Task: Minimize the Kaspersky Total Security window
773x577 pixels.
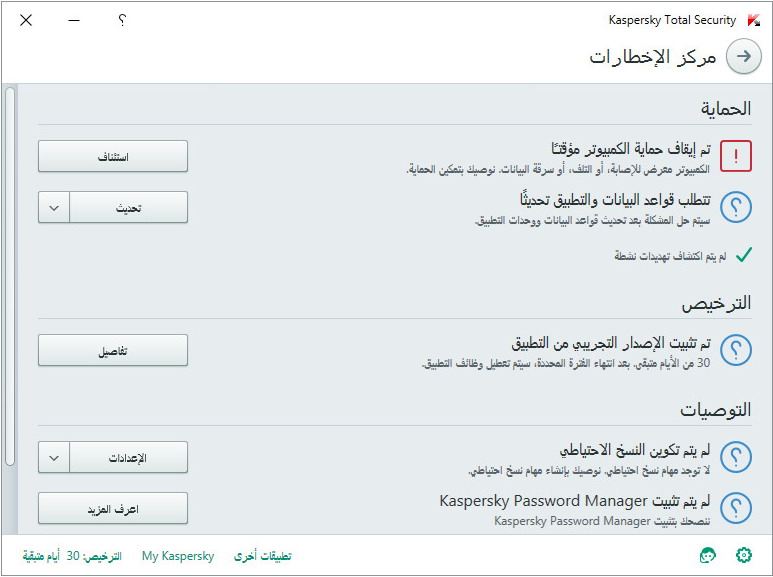Action: tap(74, 20)
